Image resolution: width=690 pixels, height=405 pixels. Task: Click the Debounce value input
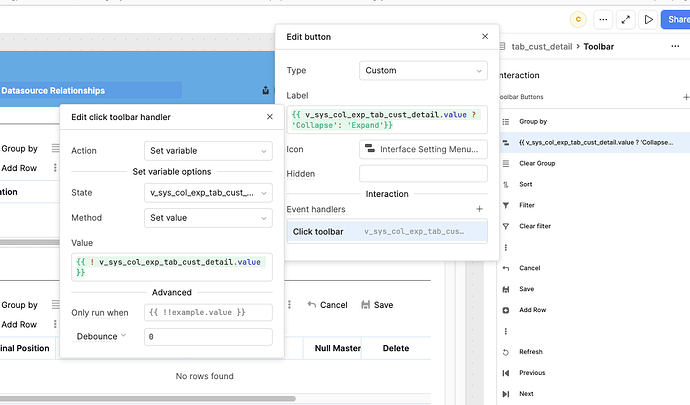click(208, 337)
